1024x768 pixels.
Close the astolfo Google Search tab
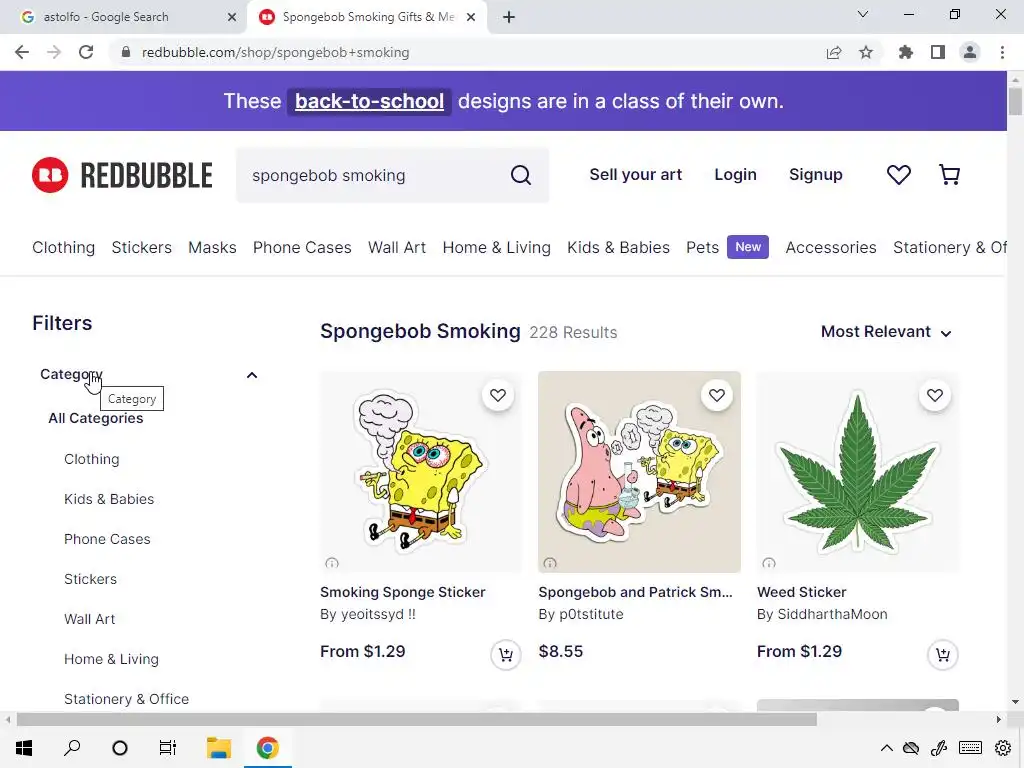click(232, 17)
